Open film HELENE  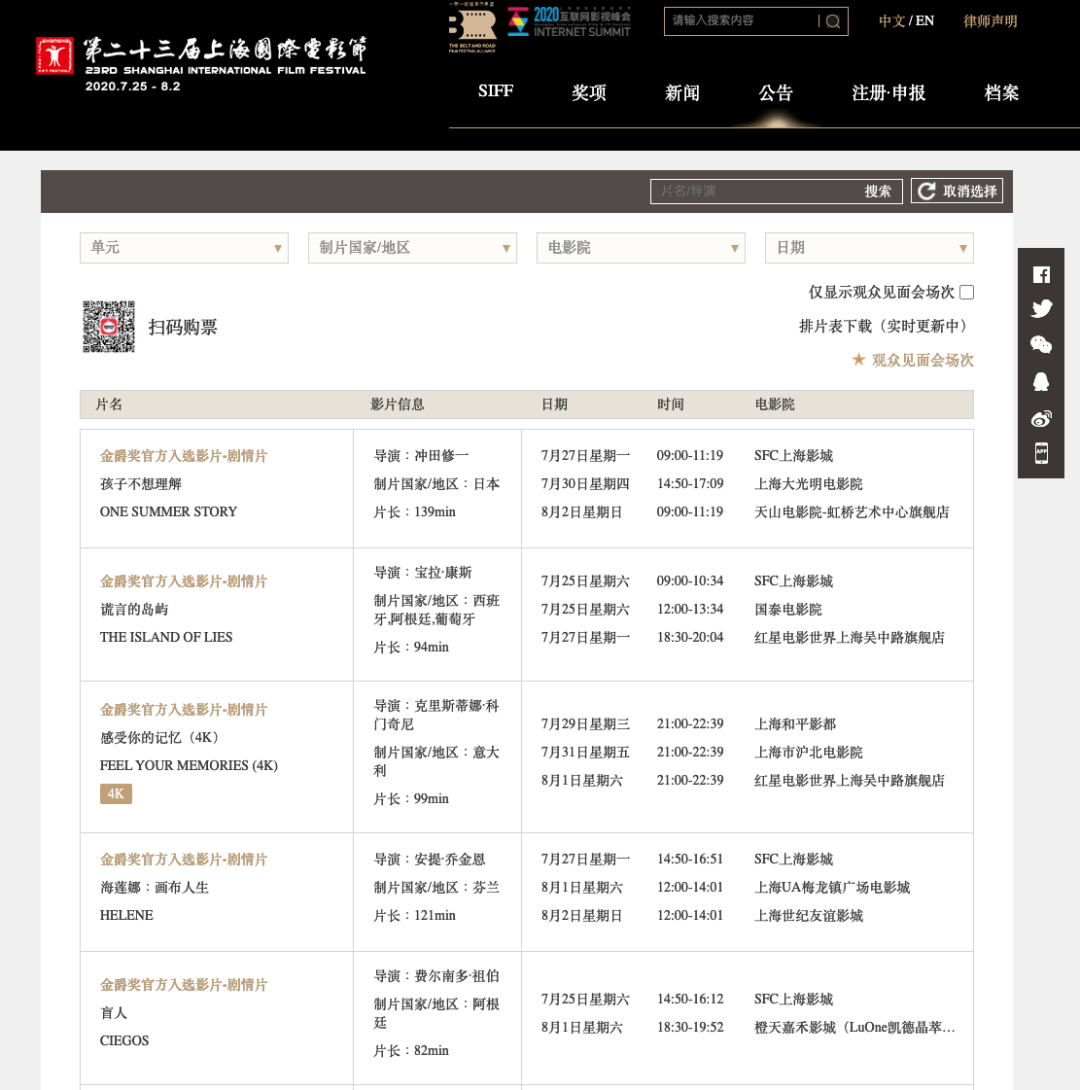point(126,916)
